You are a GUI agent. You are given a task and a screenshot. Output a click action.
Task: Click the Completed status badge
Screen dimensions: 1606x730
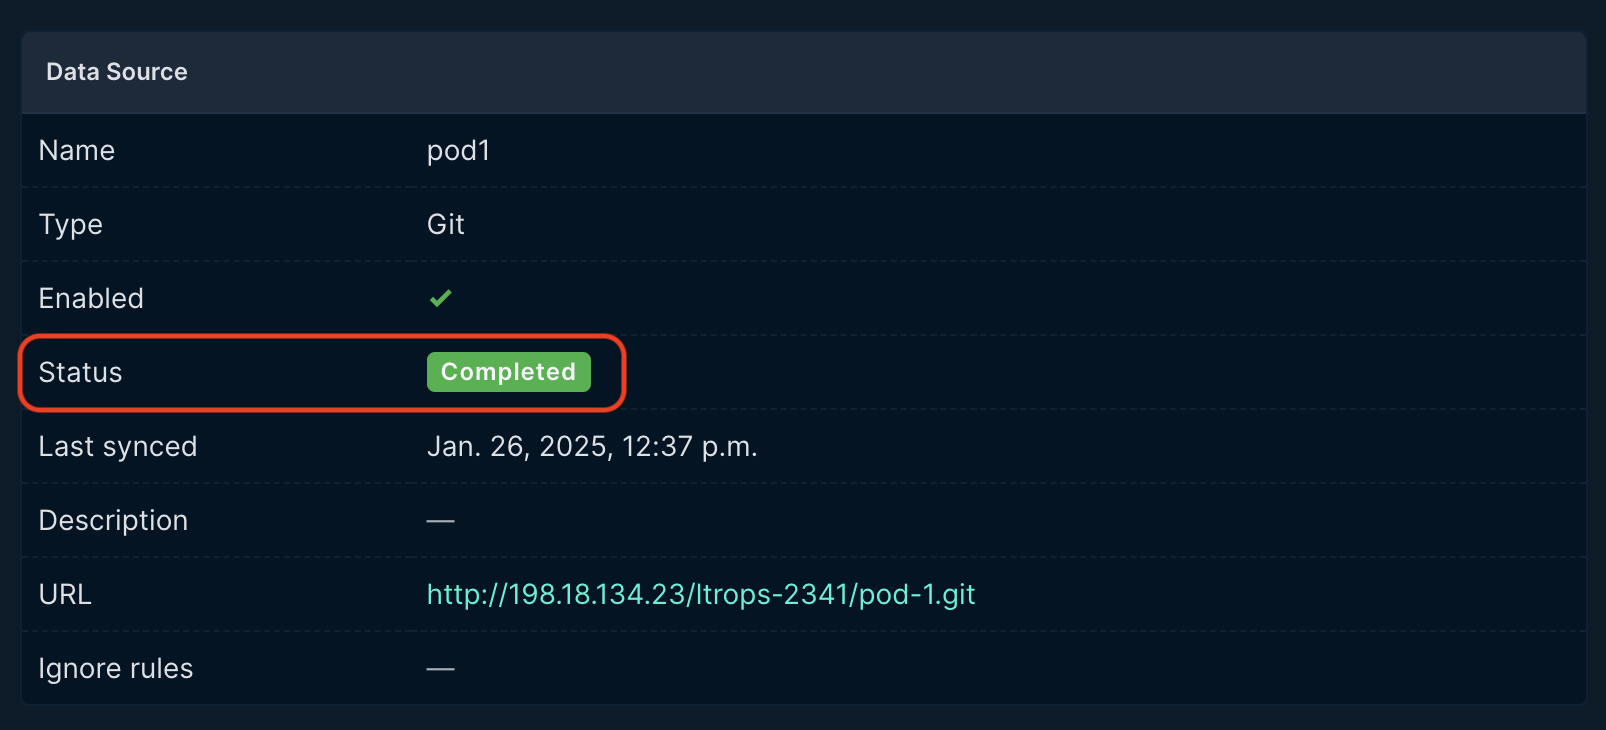tap(509, 372)
